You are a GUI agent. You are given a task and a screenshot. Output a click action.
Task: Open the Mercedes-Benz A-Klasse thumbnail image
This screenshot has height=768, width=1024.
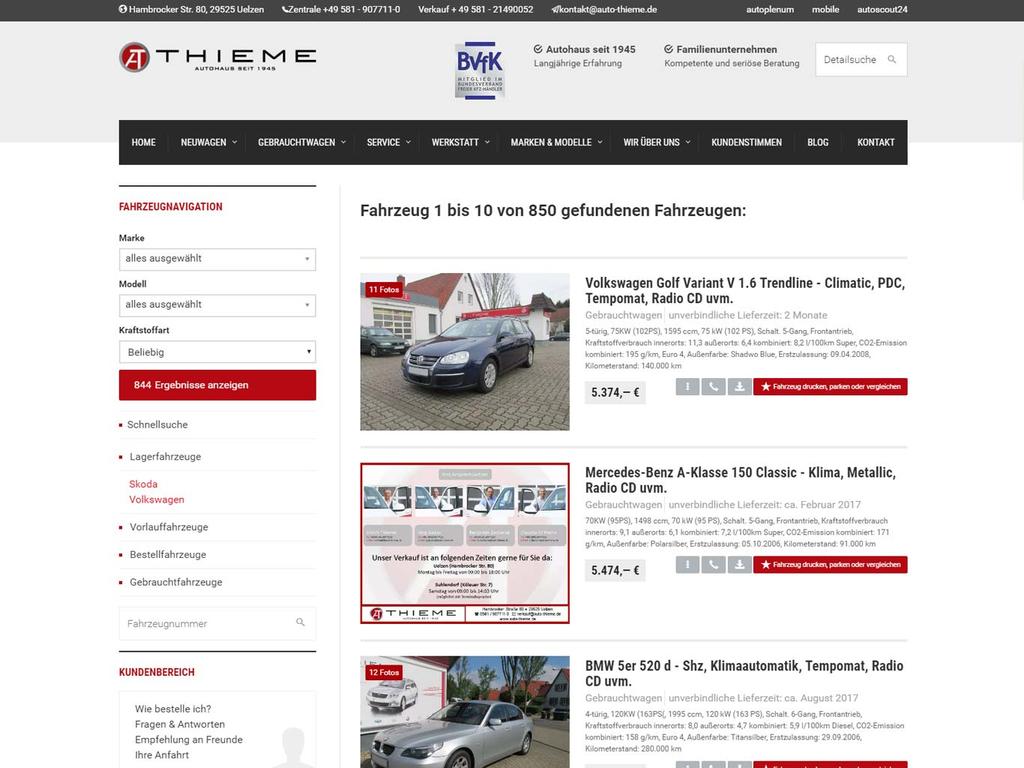click(465, 543)
